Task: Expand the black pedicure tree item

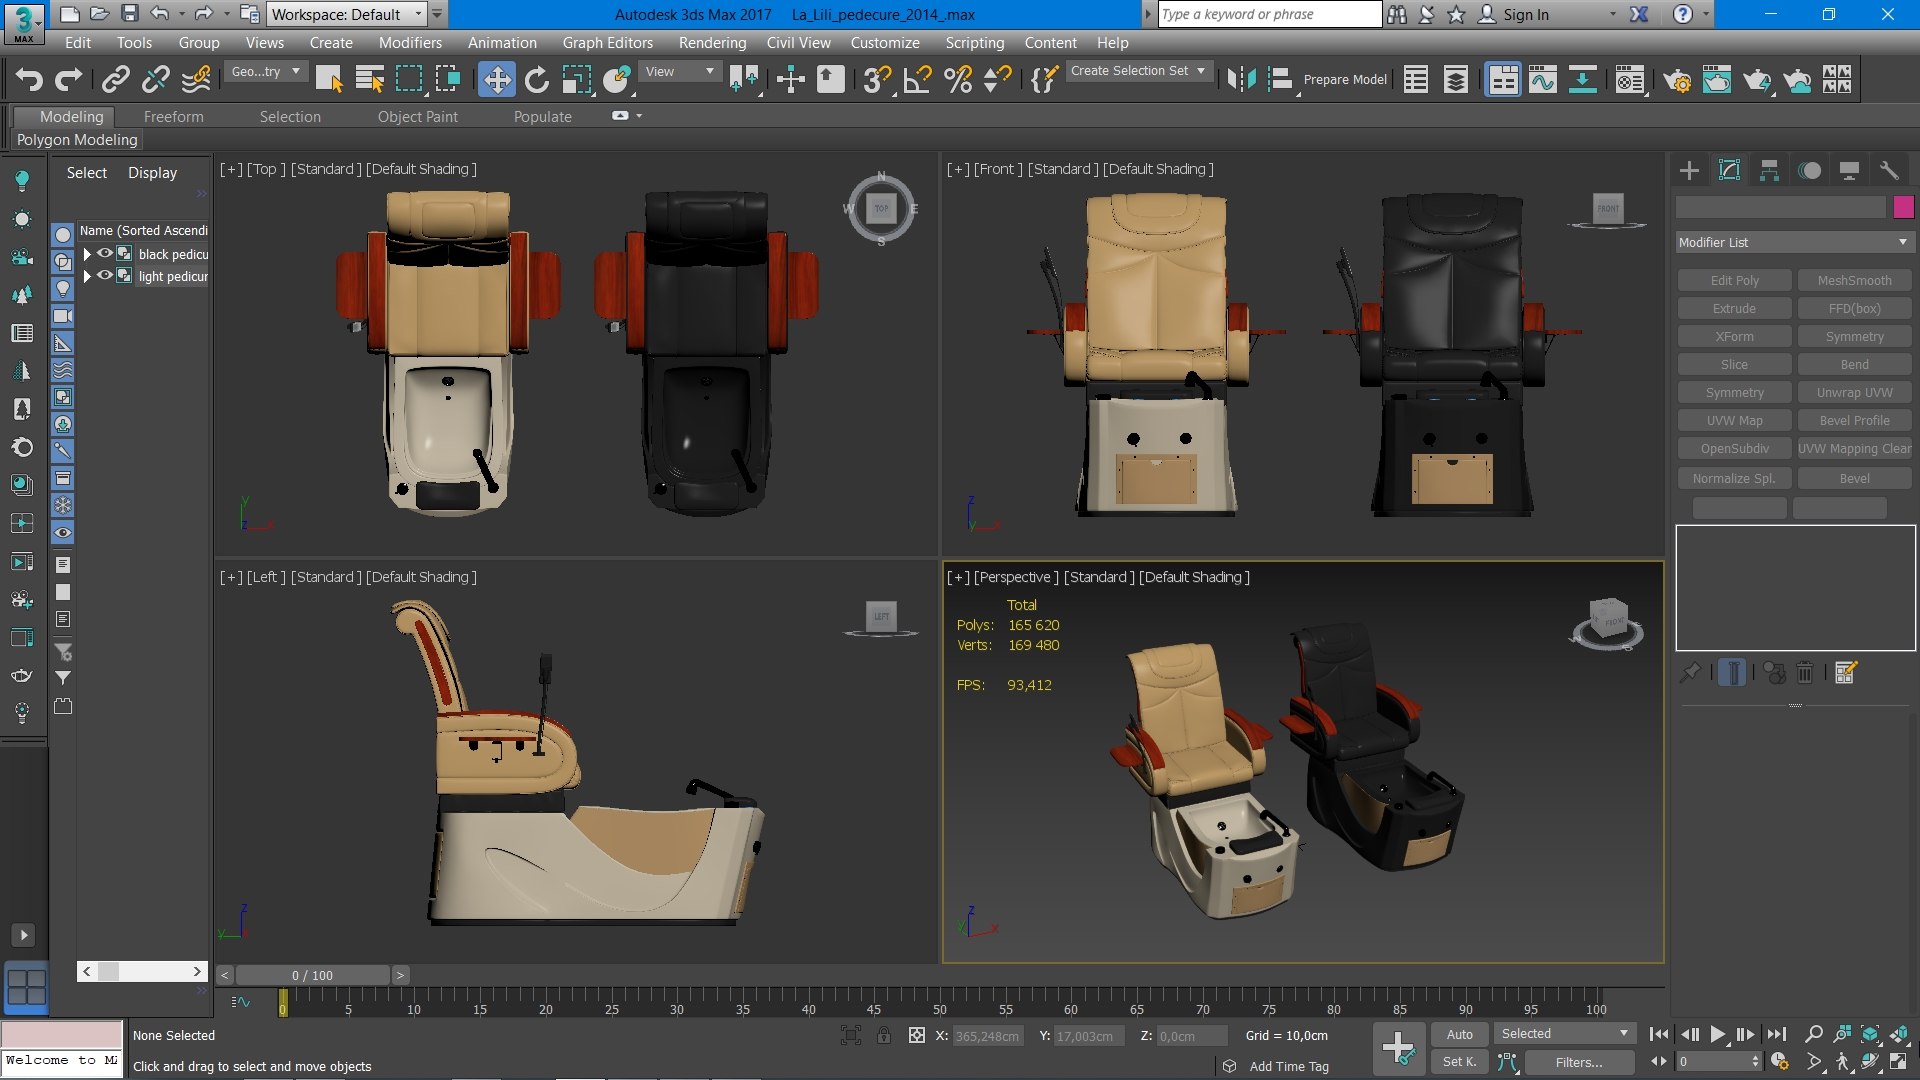Action: tap(87, 254)
